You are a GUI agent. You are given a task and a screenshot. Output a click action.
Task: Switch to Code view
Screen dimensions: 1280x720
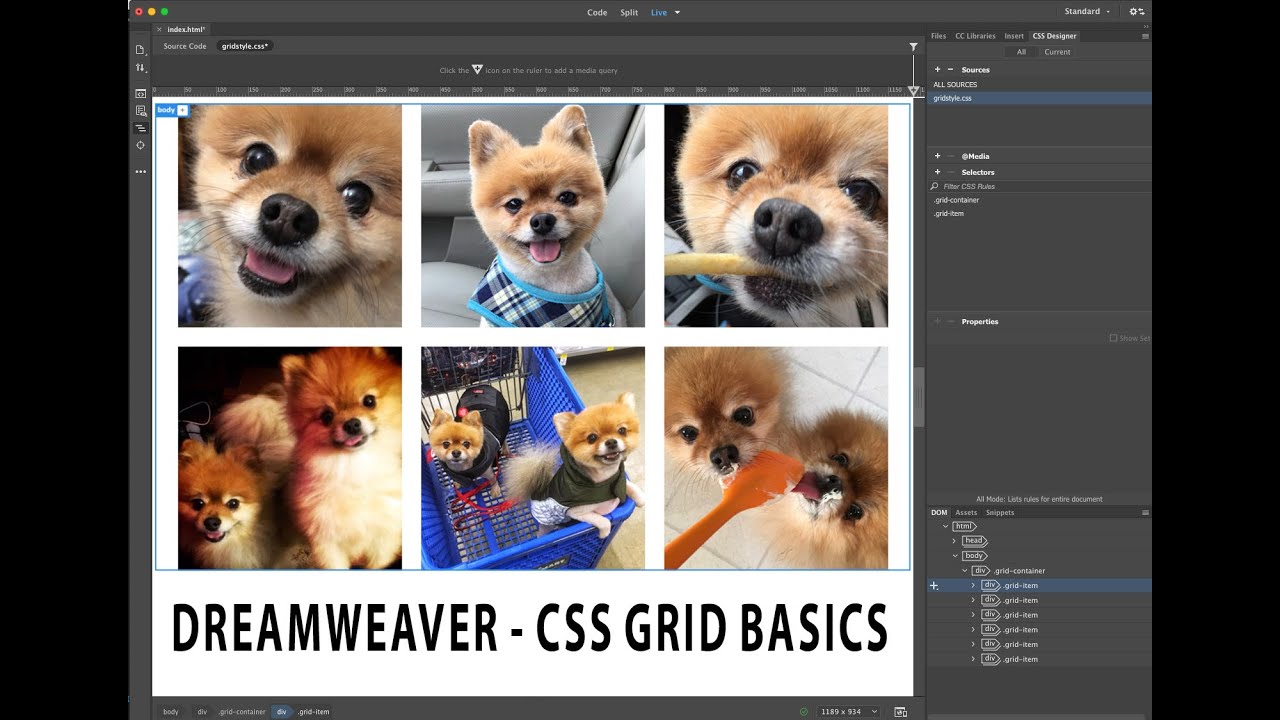pyautogui.click(x=597, y=12)
